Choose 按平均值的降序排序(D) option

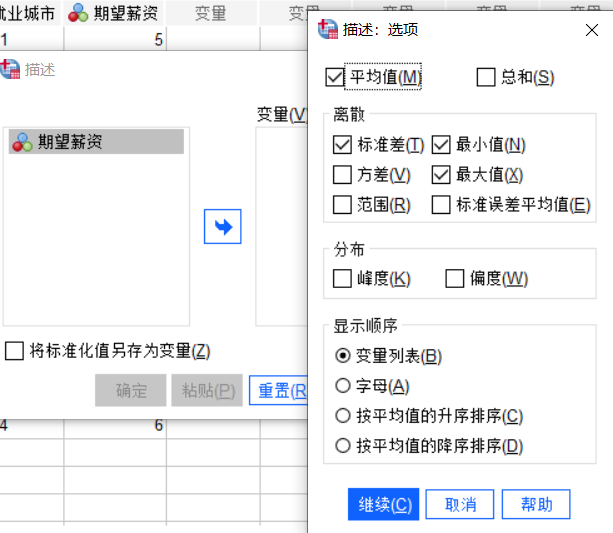(343, 445)
